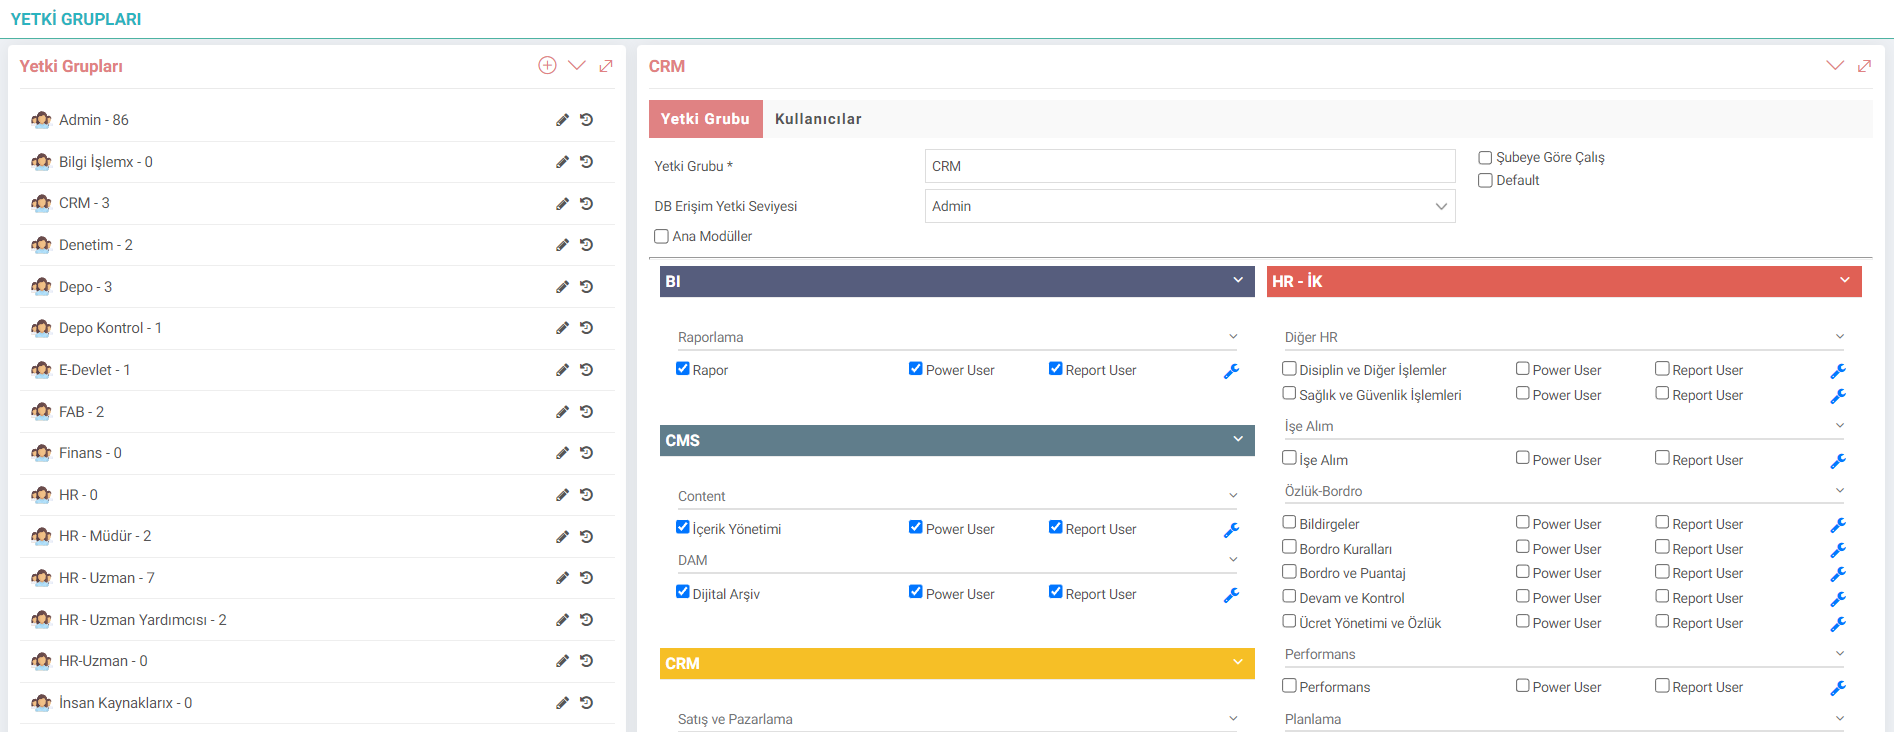
Task: Uncheck Report User for Dijital Arşiv
Action: click(x=1055, y=592)
